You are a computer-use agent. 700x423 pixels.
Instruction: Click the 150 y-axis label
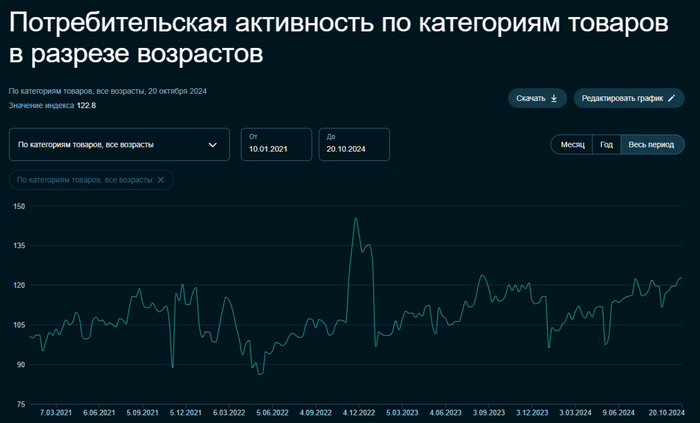(20, 206)
